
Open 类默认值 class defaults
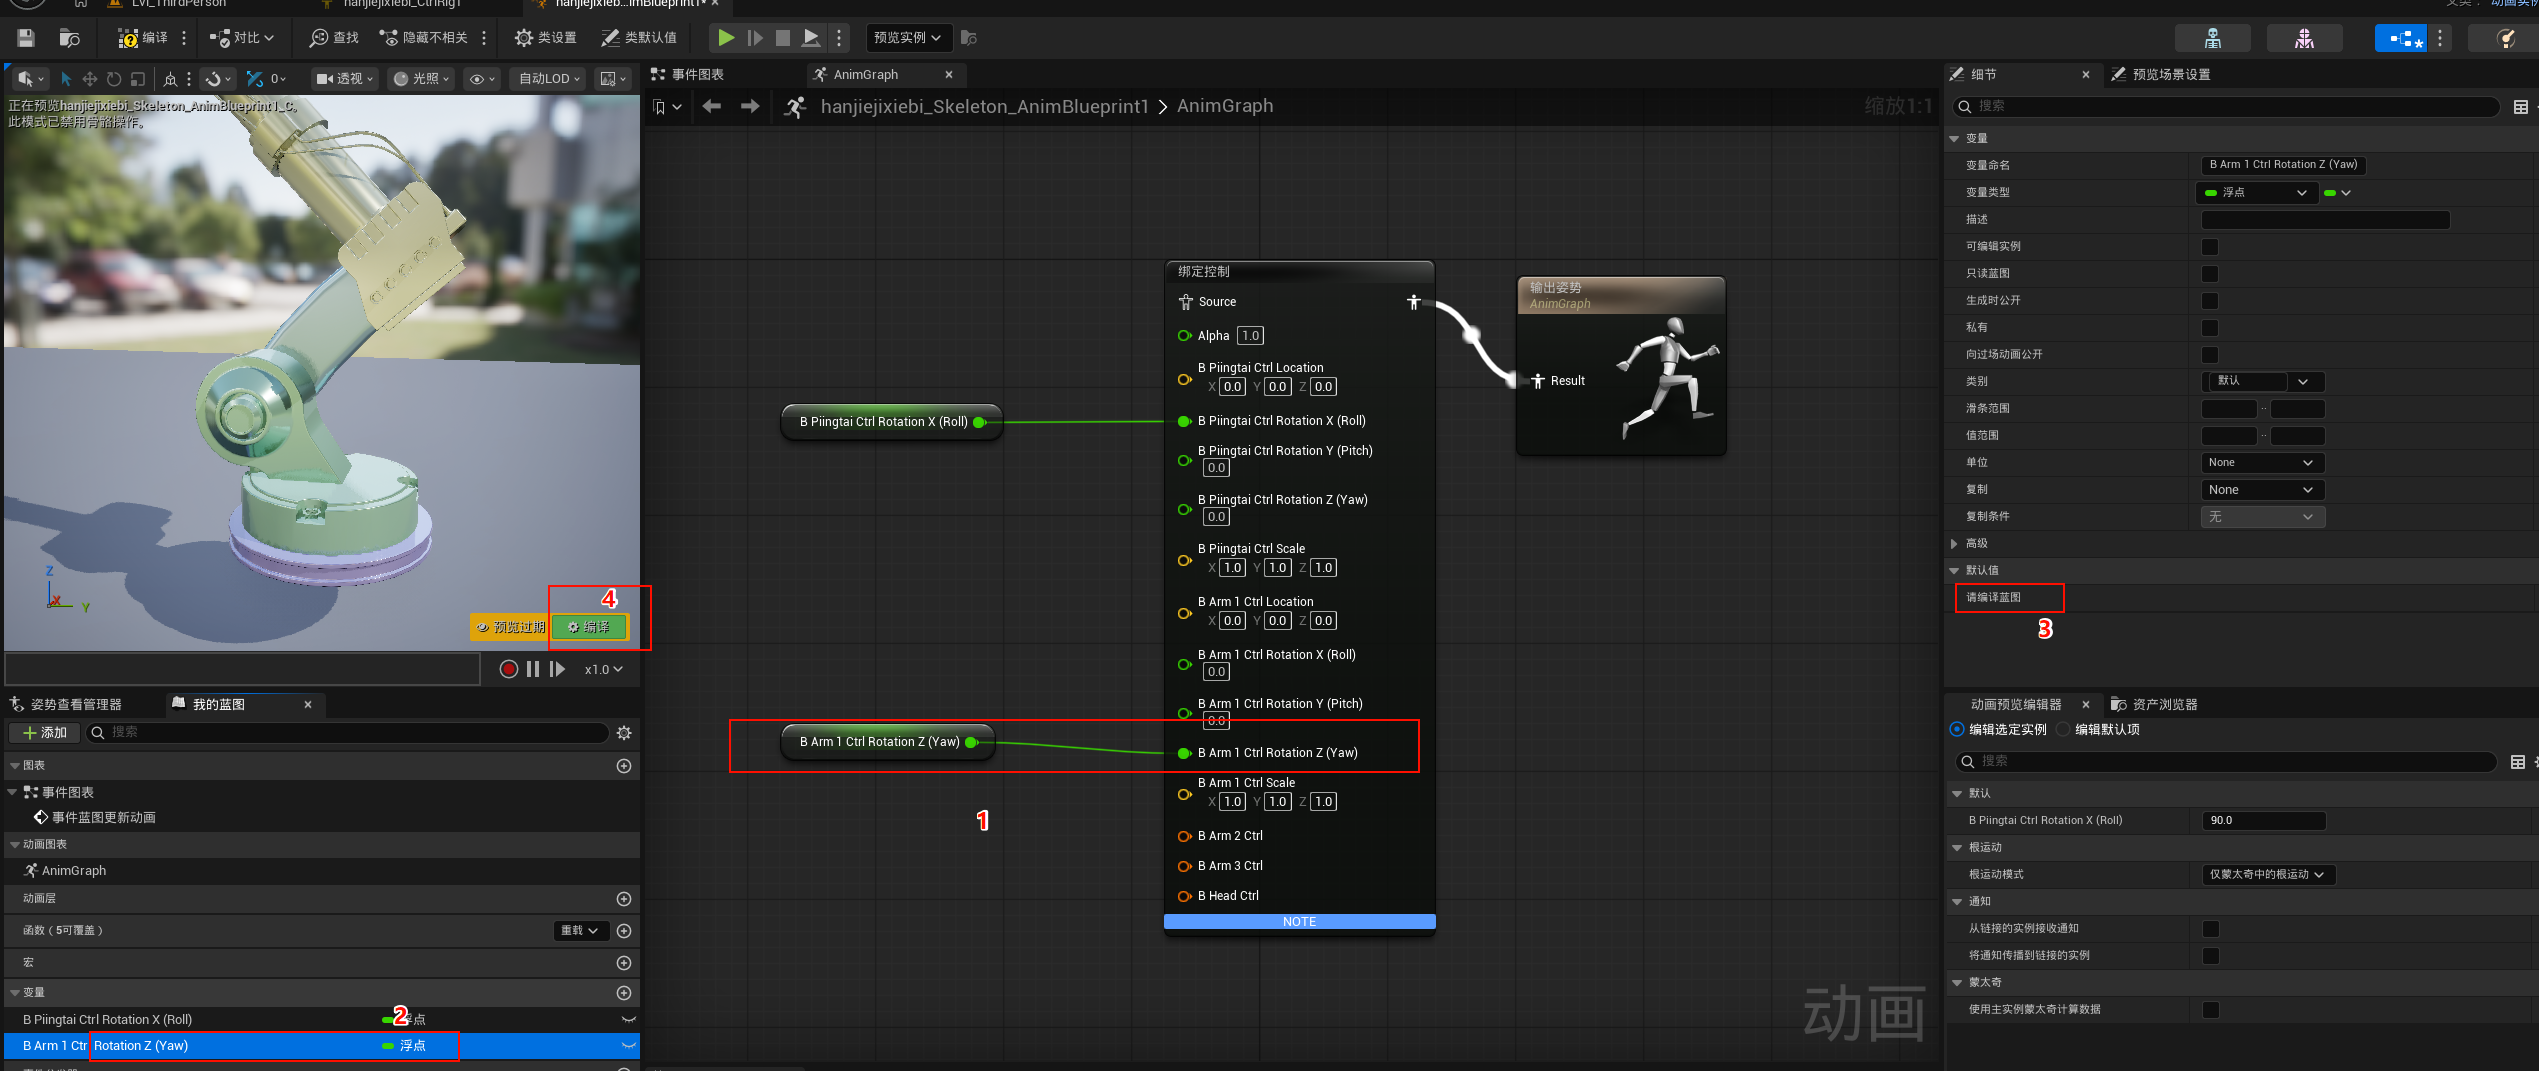point(639,38)
